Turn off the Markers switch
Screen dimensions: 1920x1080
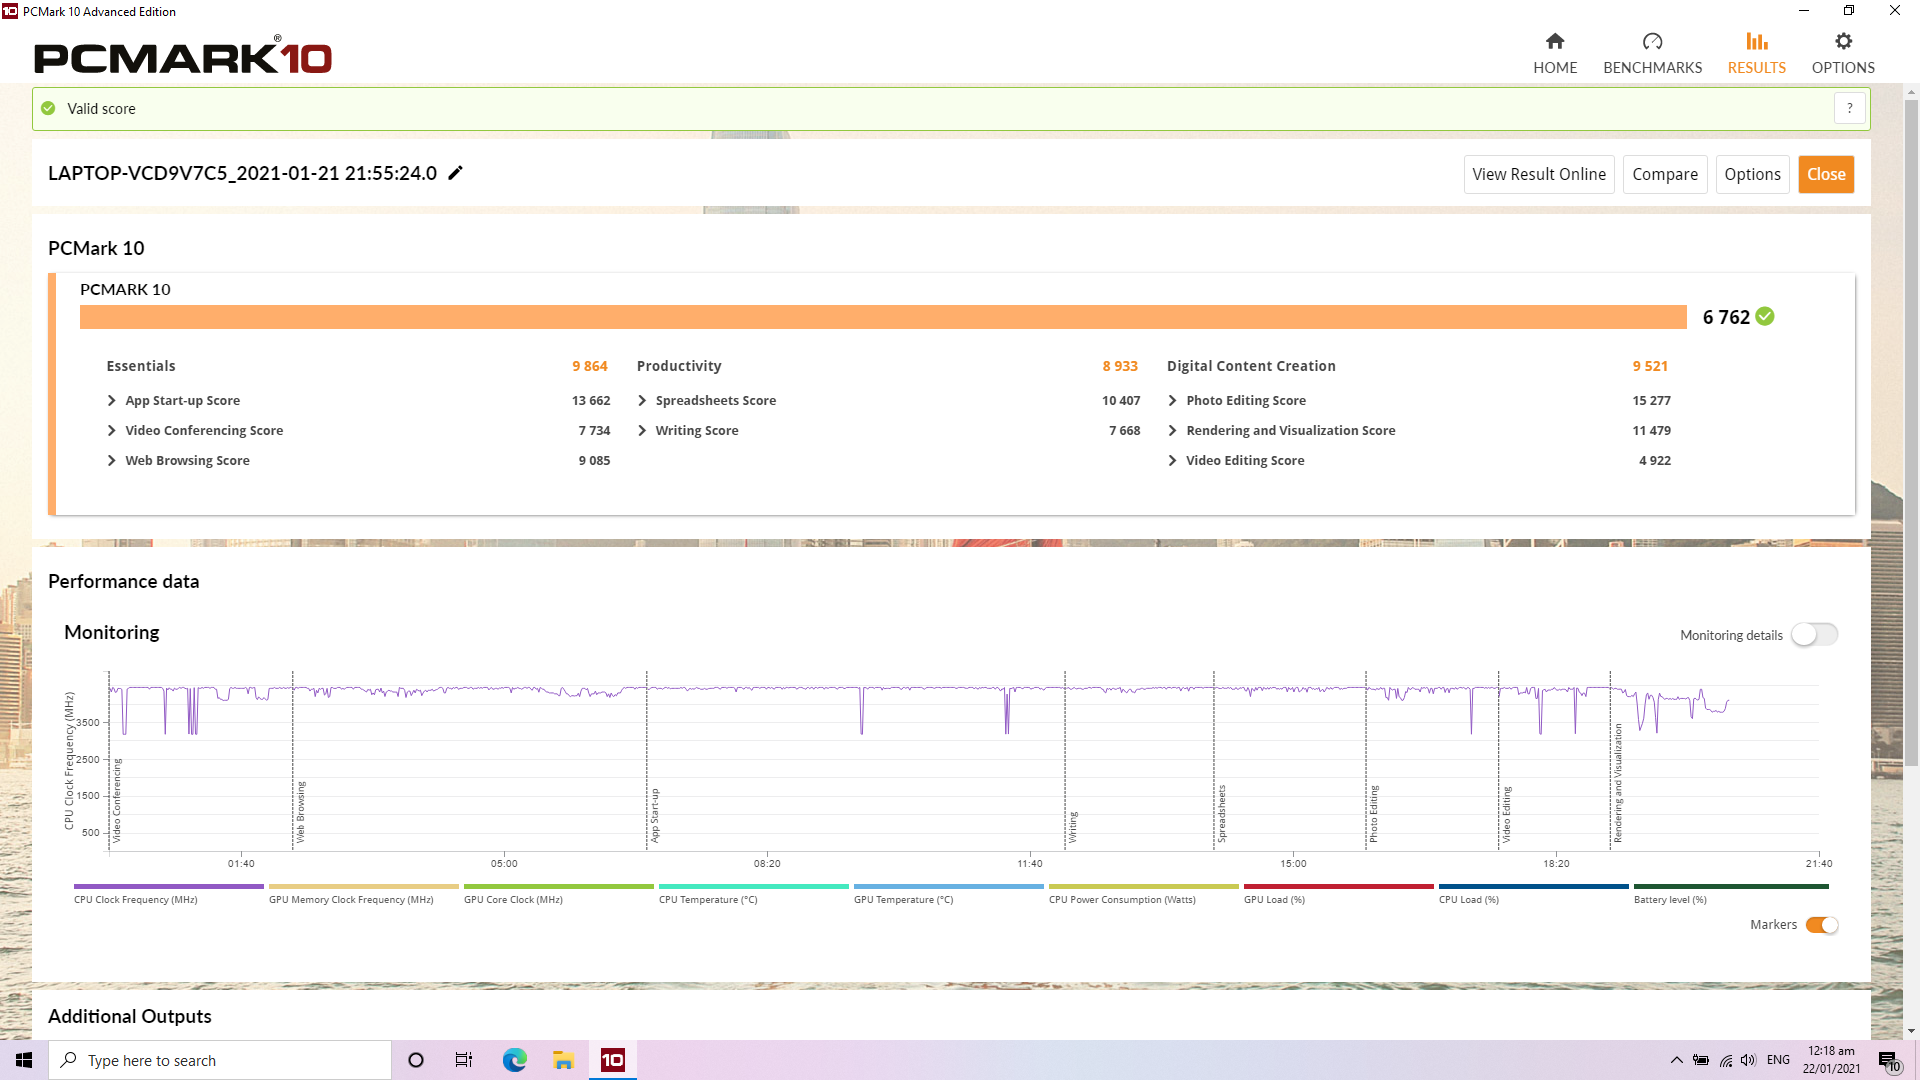click(1822, 925)
